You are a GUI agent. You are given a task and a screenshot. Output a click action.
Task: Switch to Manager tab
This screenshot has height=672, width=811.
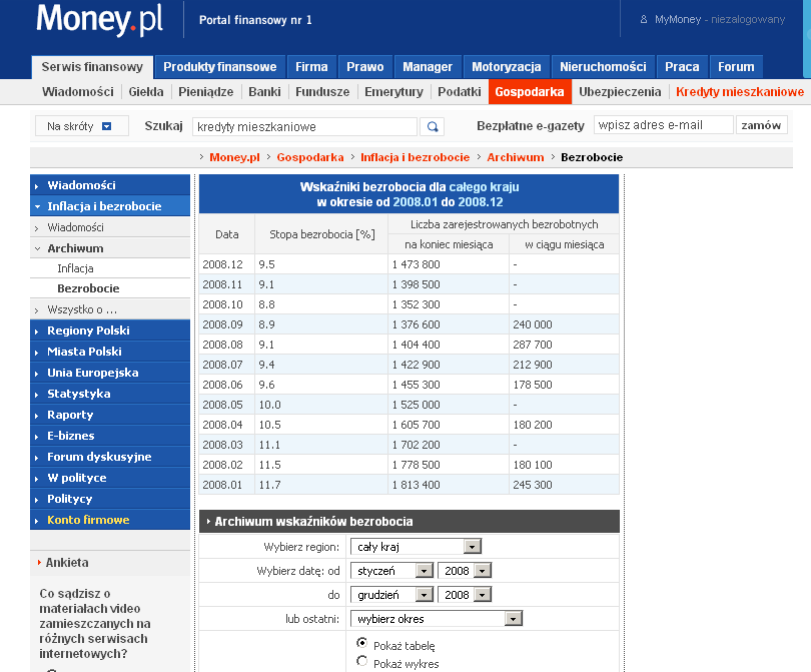pos(427,67)
